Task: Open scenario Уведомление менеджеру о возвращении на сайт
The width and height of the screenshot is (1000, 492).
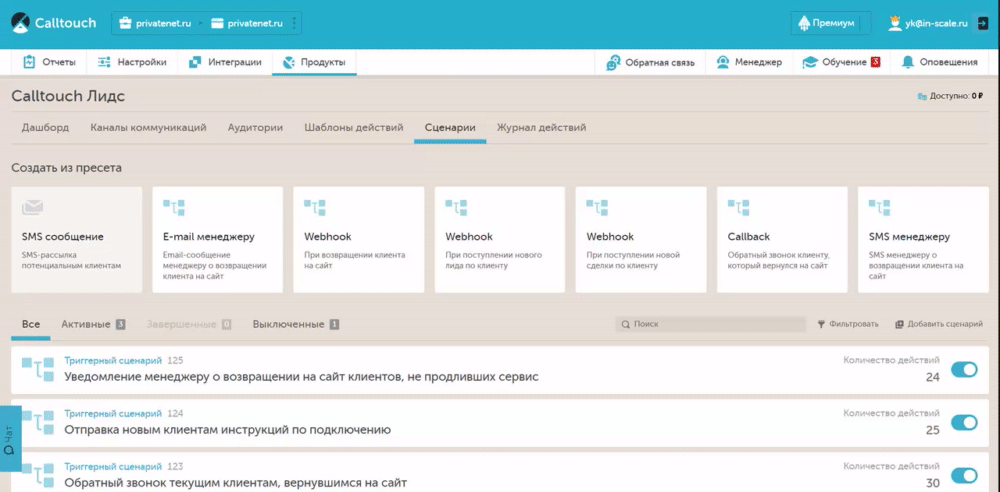Action: click(x=302, y=376)
